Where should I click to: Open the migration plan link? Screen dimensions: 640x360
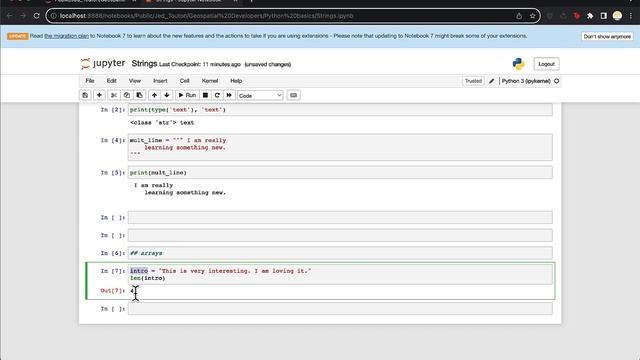[x=66, y=36]
